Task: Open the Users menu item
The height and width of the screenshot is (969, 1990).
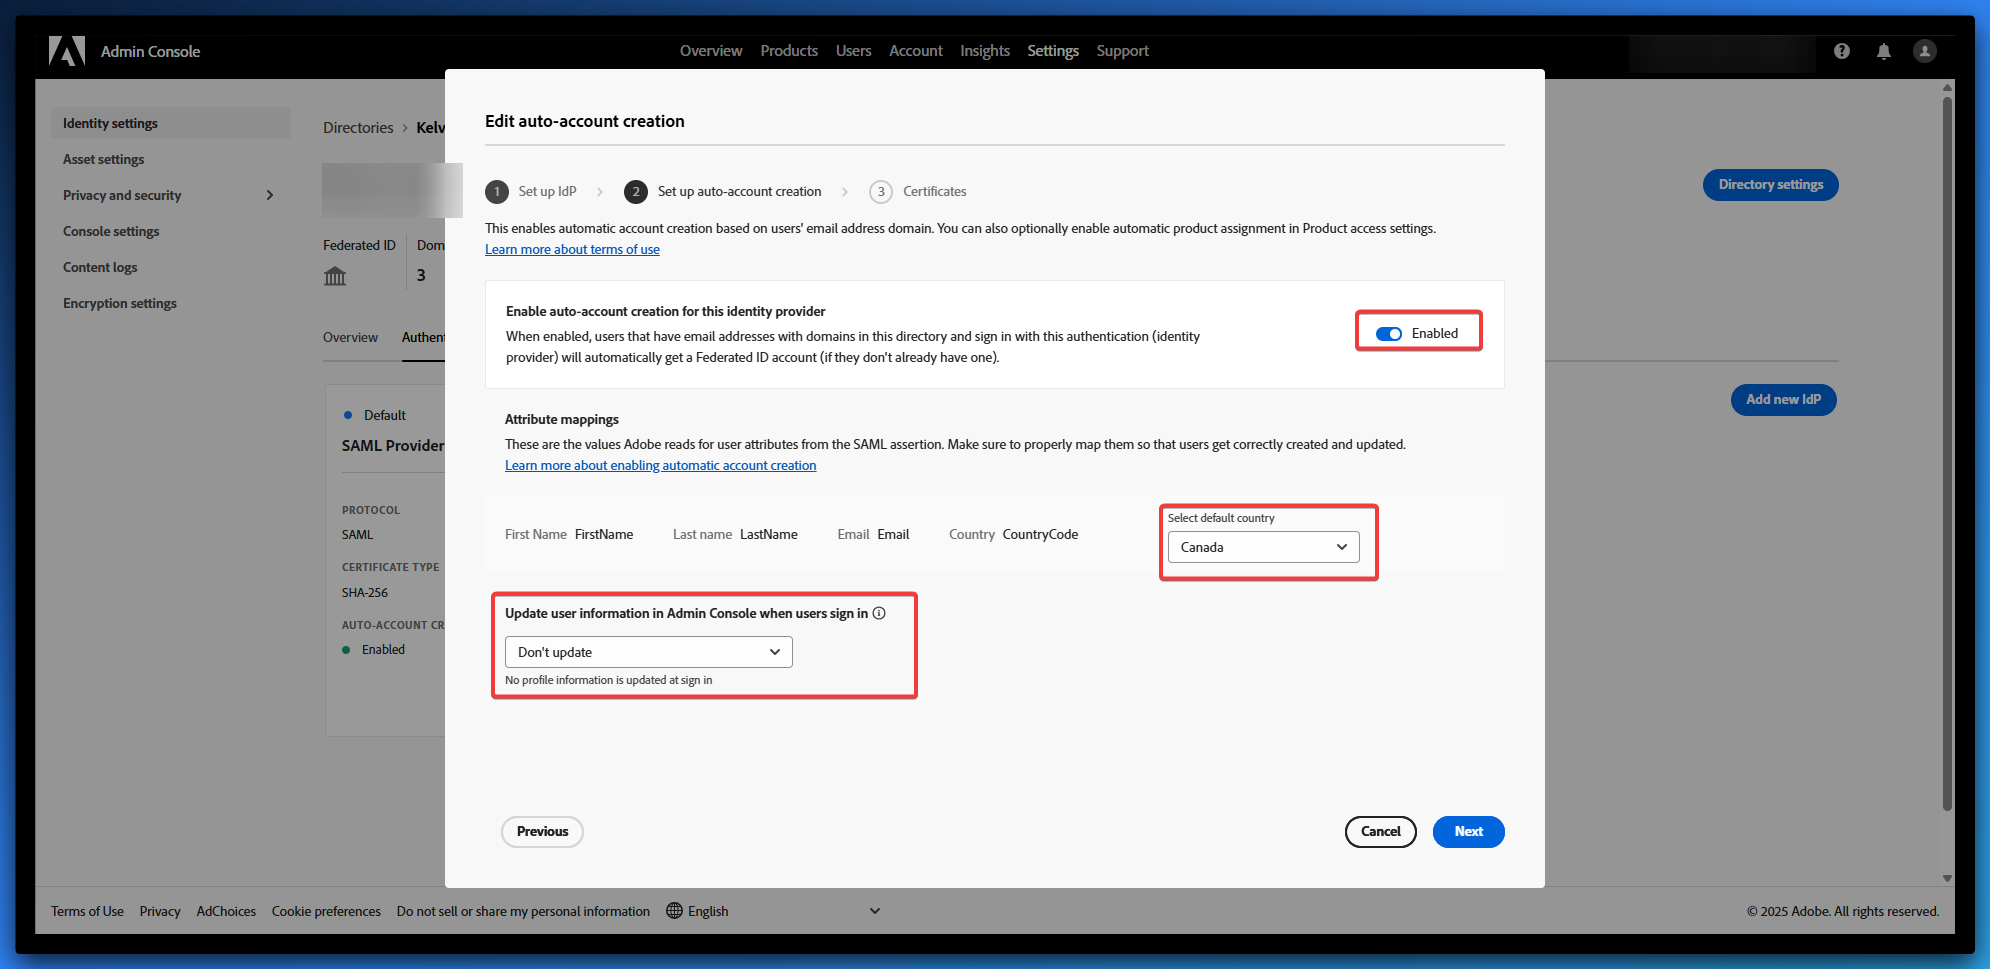Action: coord(853,51)
